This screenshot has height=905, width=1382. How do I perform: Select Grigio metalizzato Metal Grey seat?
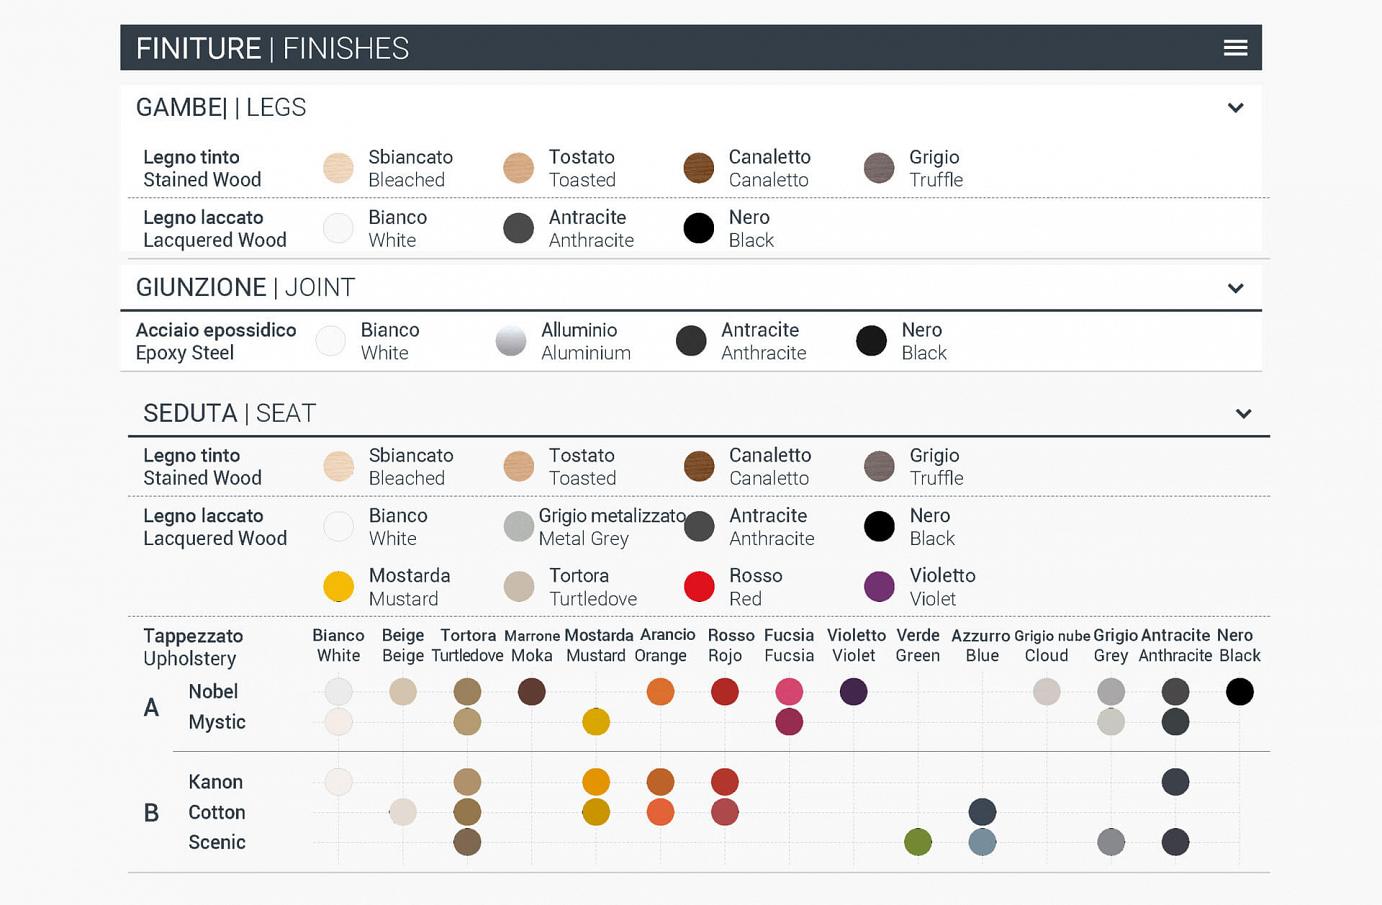tap(519, 526)
